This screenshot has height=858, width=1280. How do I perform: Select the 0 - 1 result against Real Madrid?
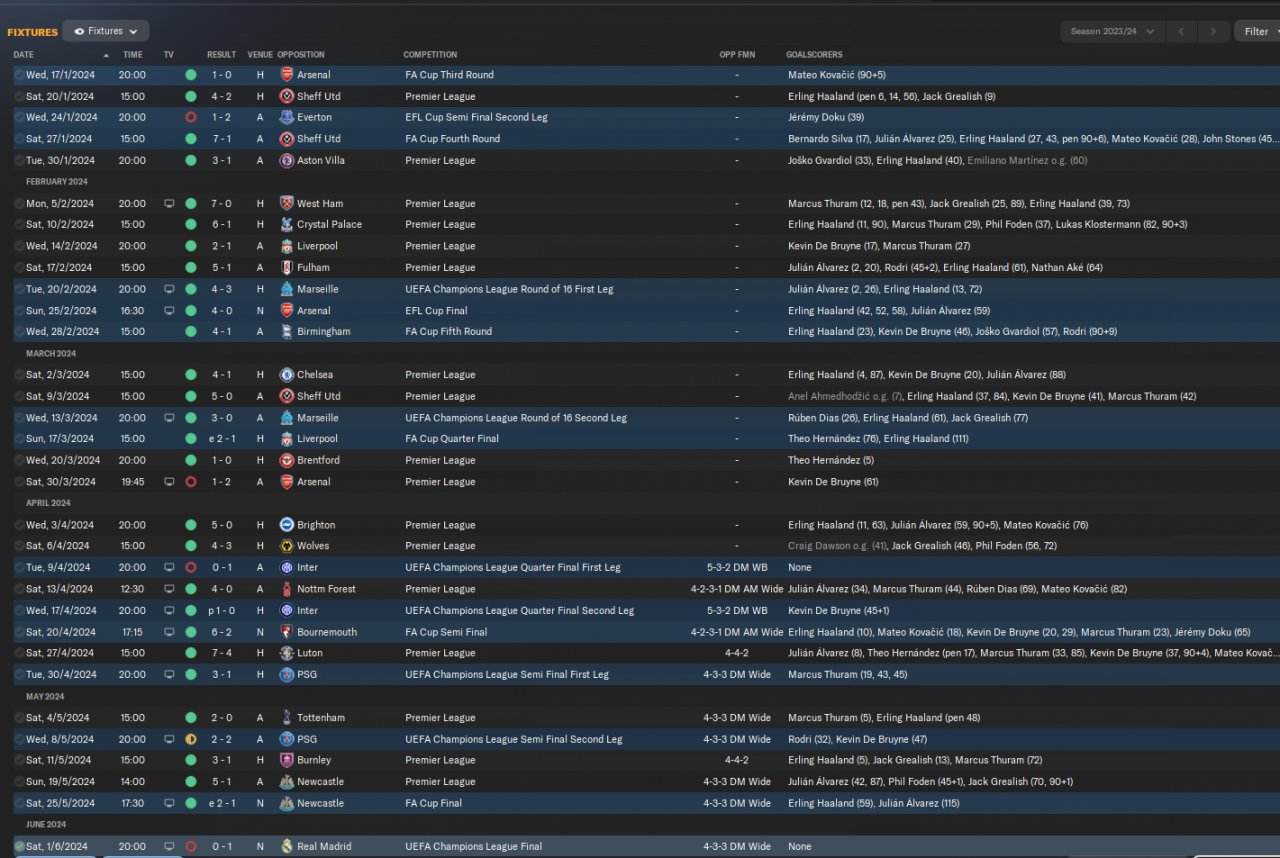point(221,847)
